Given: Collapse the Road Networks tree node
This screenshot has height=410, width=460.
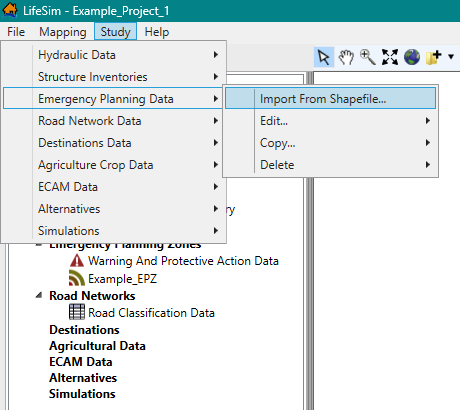Looking at the screenshot, I should (39, 295).
